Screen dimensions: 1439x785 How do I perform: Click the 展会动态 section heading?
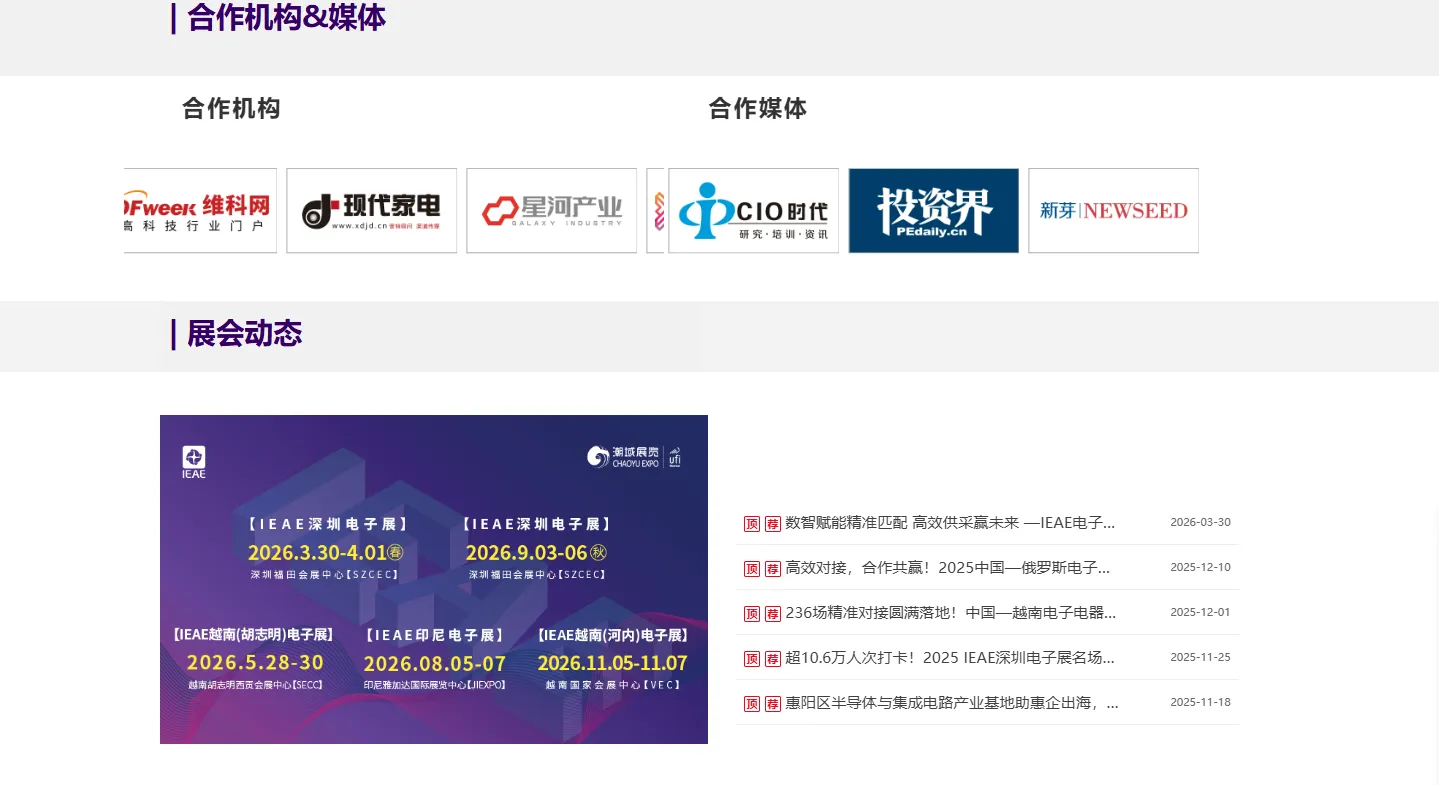point(244,334)
